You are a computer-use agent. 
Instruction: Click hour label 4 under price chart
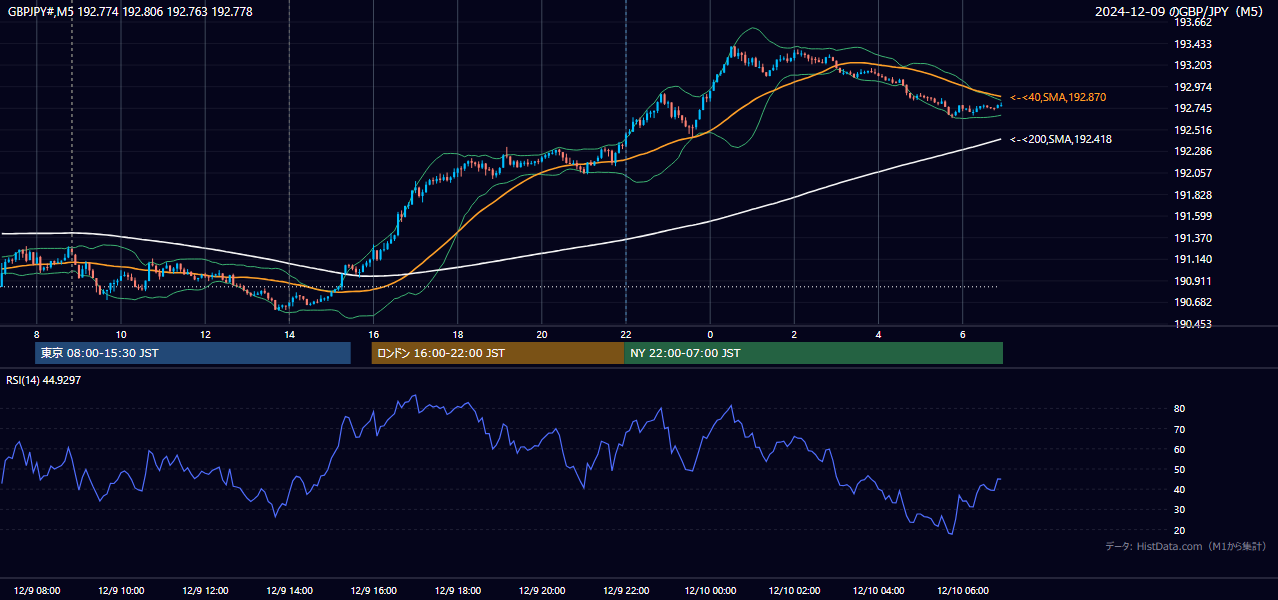(878, 334)
